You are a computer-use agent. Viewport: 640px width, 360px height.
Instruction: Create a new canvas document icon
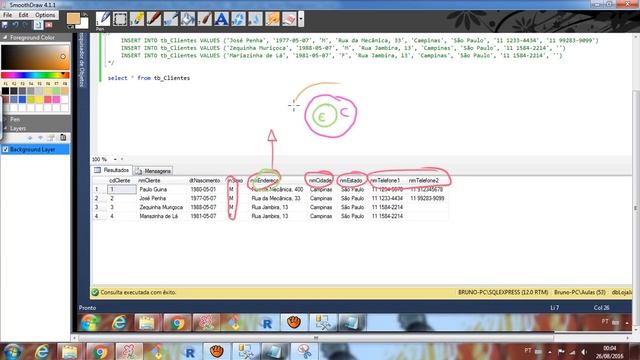tap(38, 25)
